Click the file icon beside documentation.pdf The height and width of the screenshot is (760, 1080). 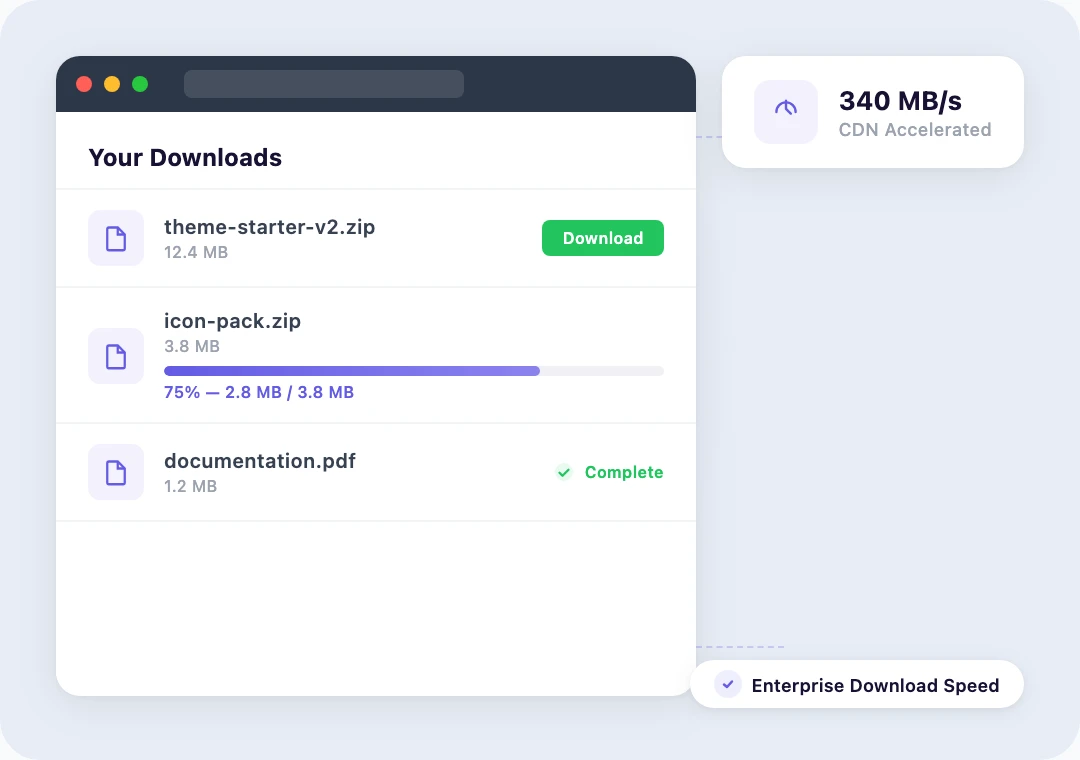point(116,473)
